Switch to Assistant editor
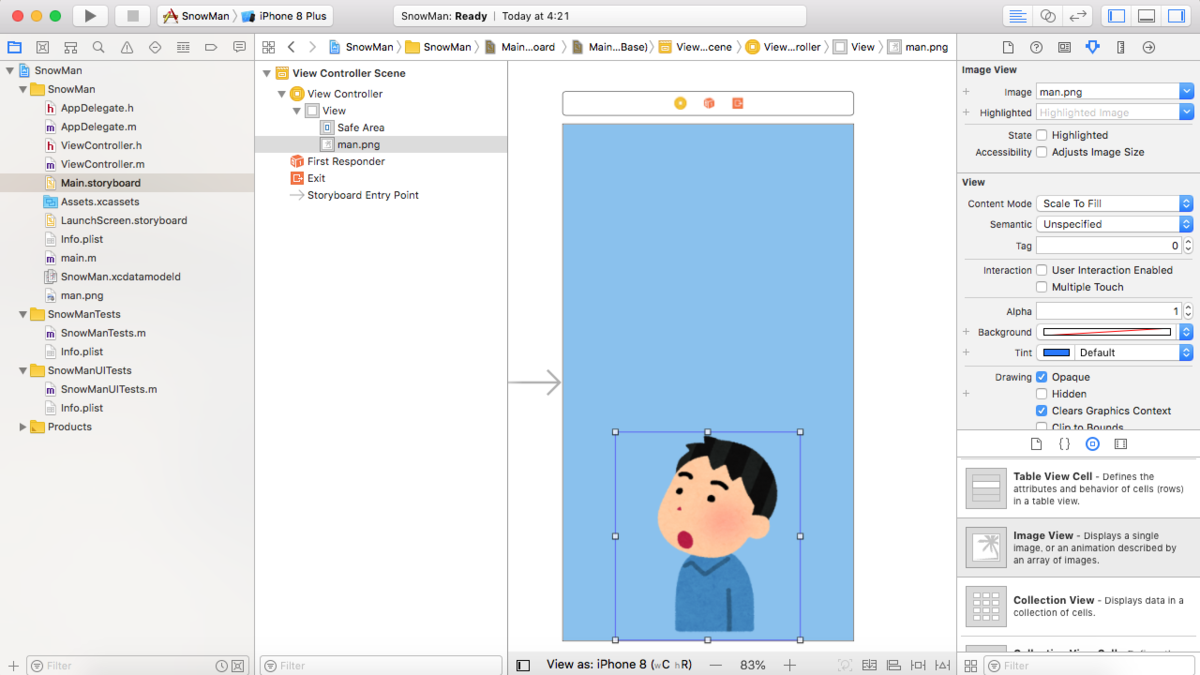Screen dimensions: 1200x675 point(1048,16)
